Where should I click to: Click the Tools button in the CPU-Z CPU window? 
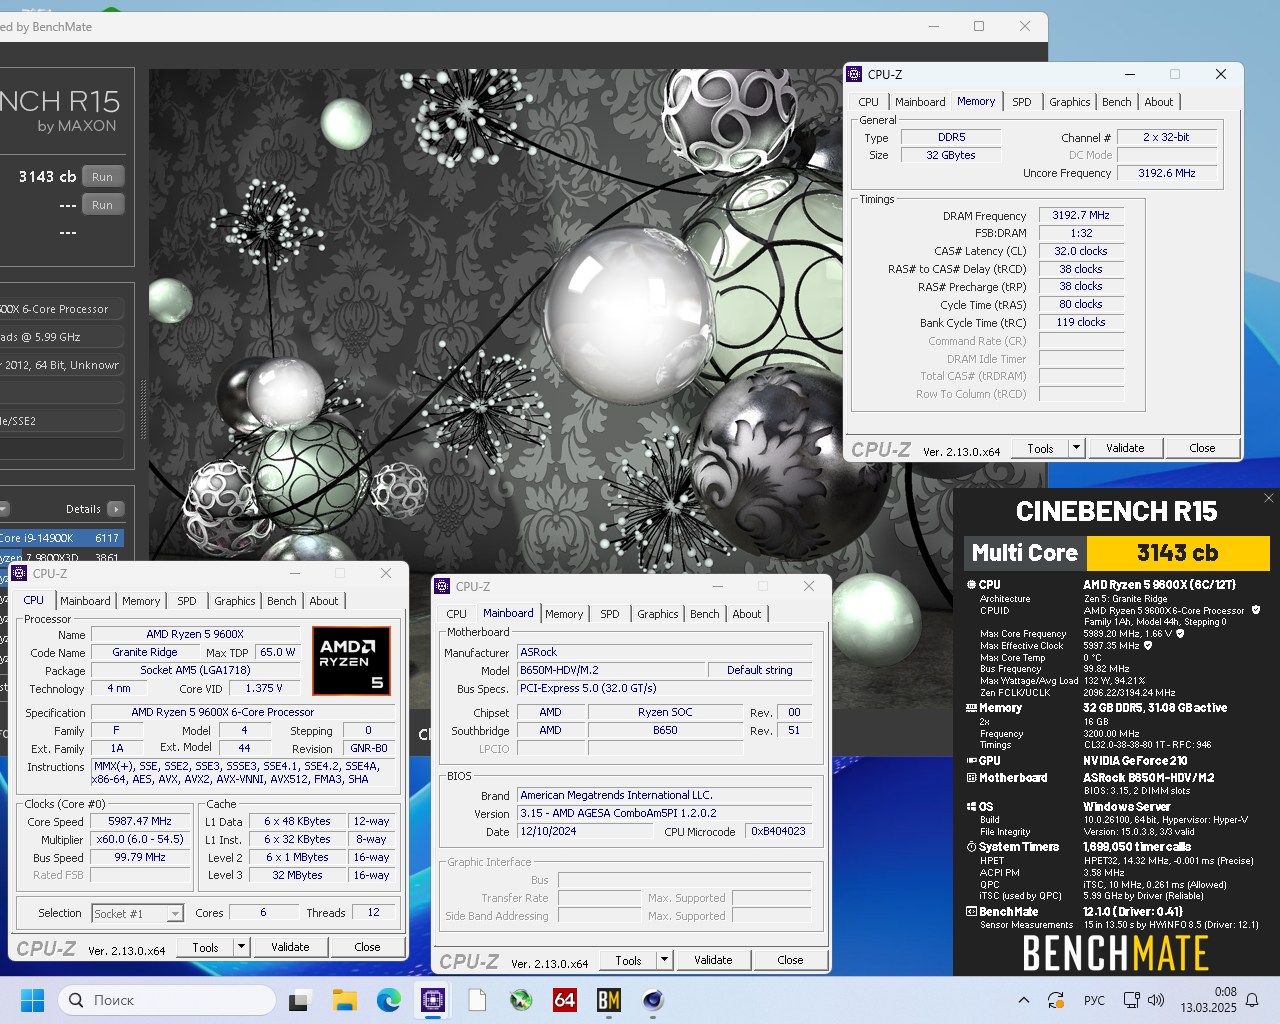pos(205,947)
